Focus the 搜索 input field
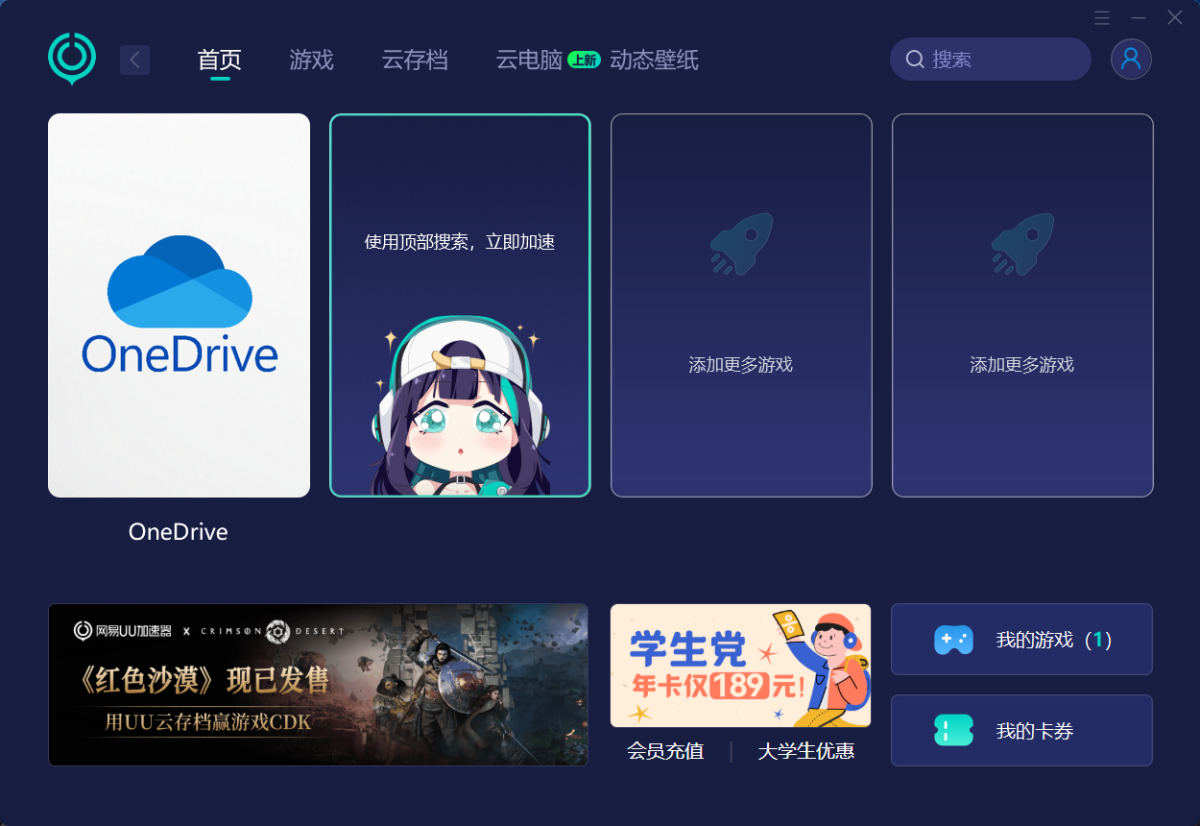 [990, 59]
